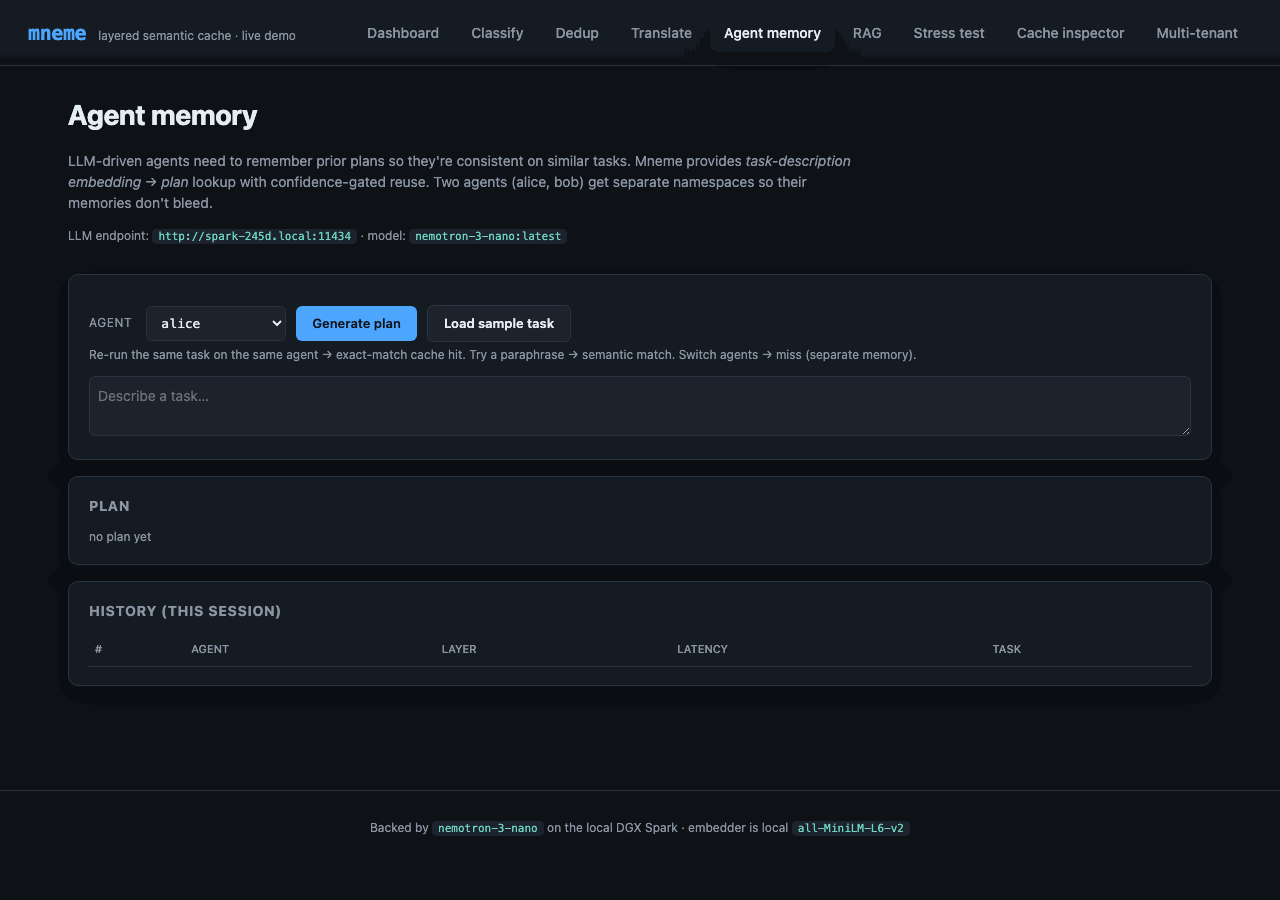Click the AGENT column header in history
Viewport: 1280px width, 900px height.
point(210,649)
